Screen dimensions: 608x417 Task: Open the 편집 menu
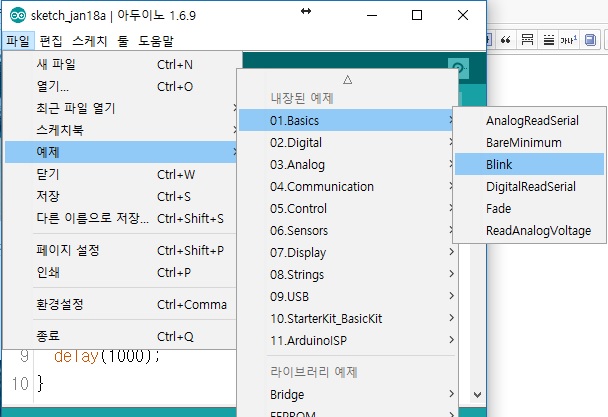point(51,41)
